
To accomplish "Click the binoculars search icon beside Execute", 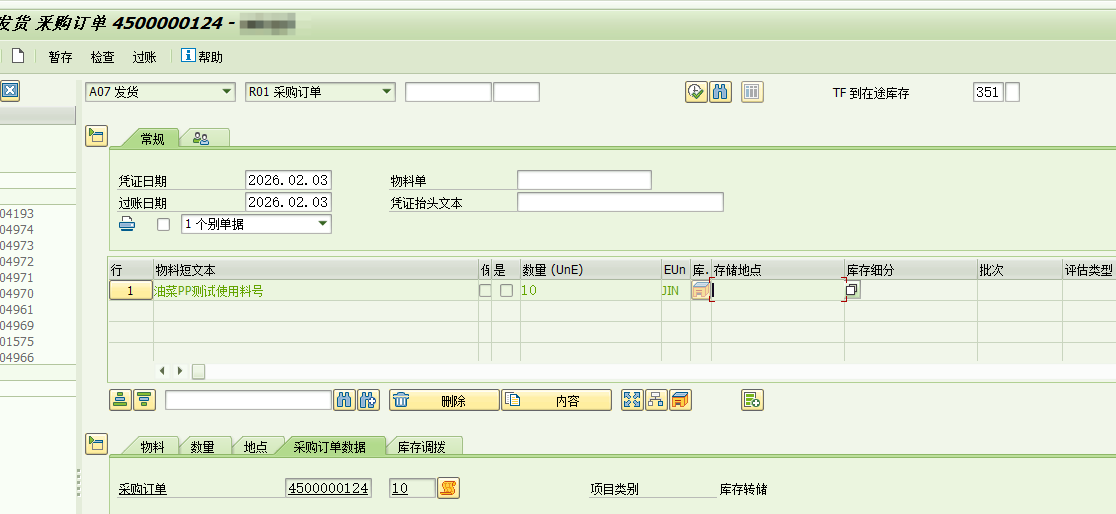I will tap(720, 92).
